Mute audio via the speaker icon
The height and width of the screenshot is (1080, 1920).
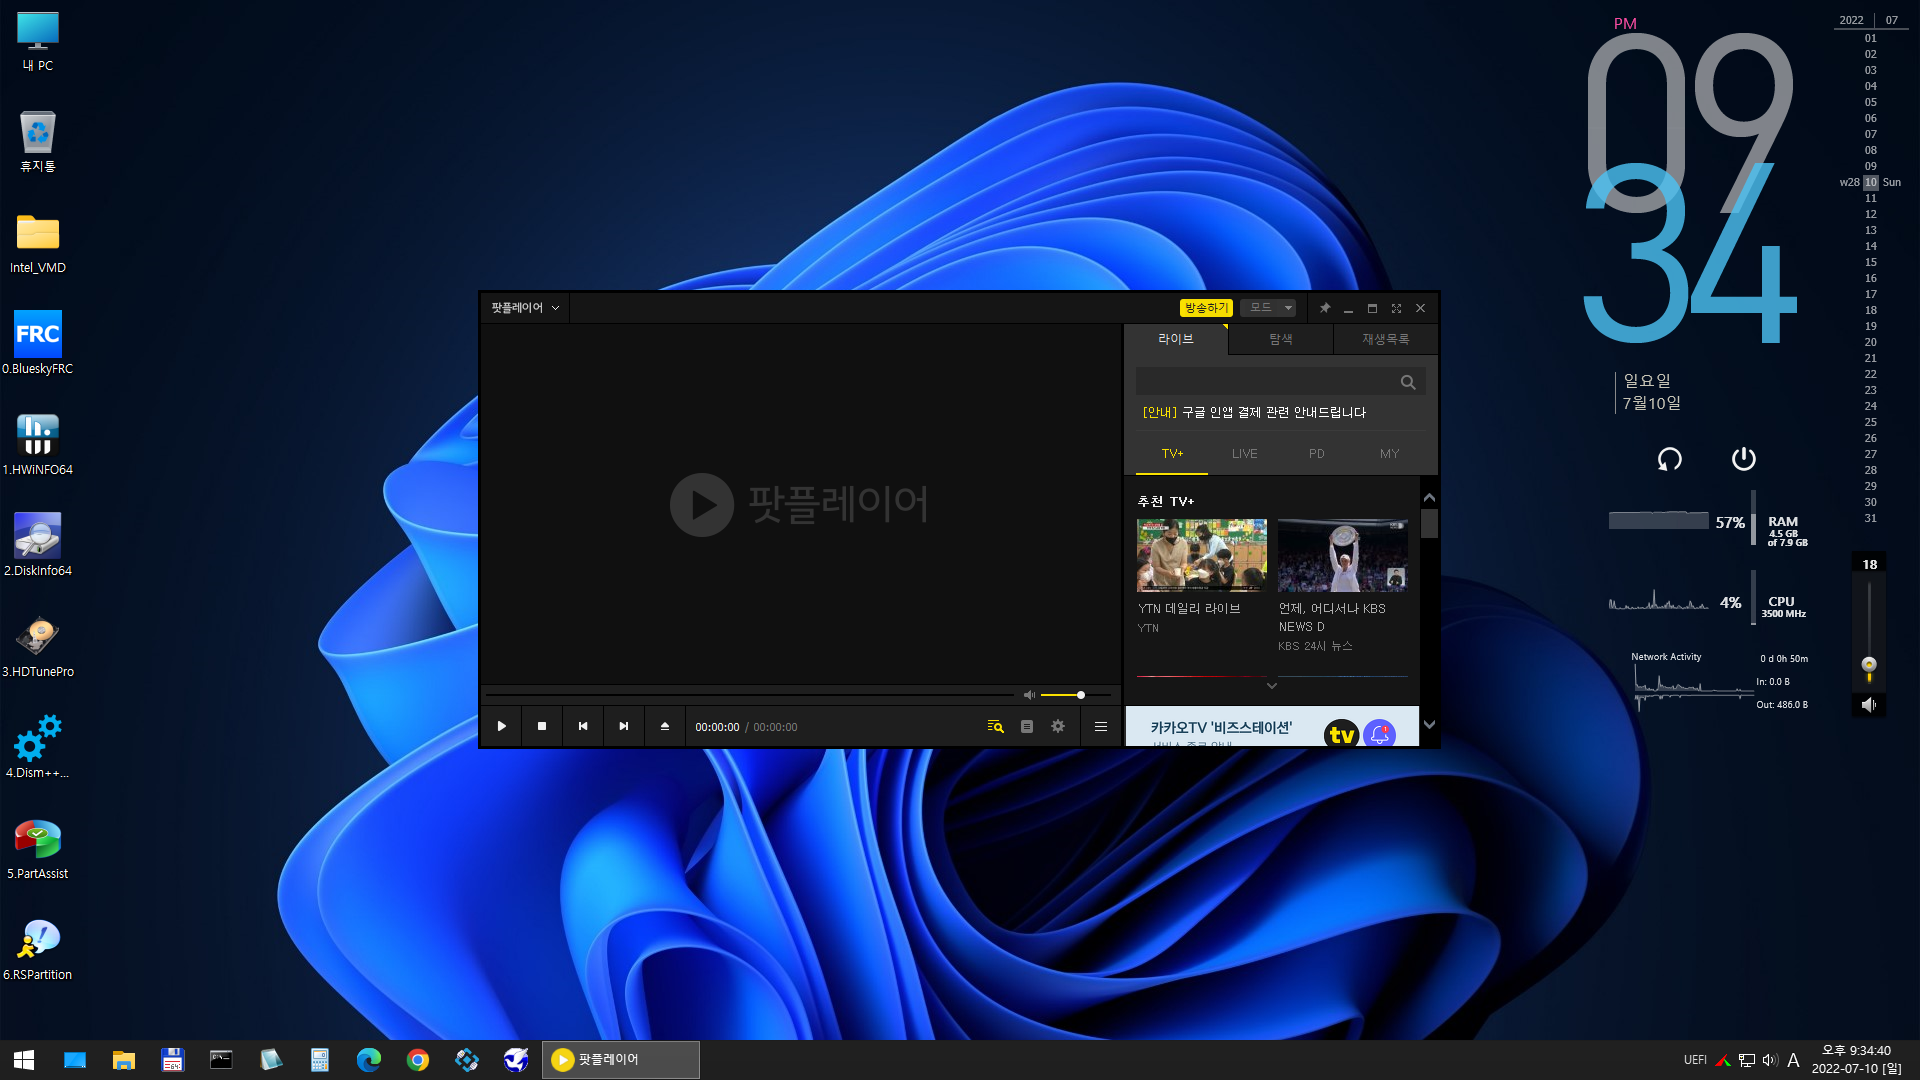point(1029,695)
